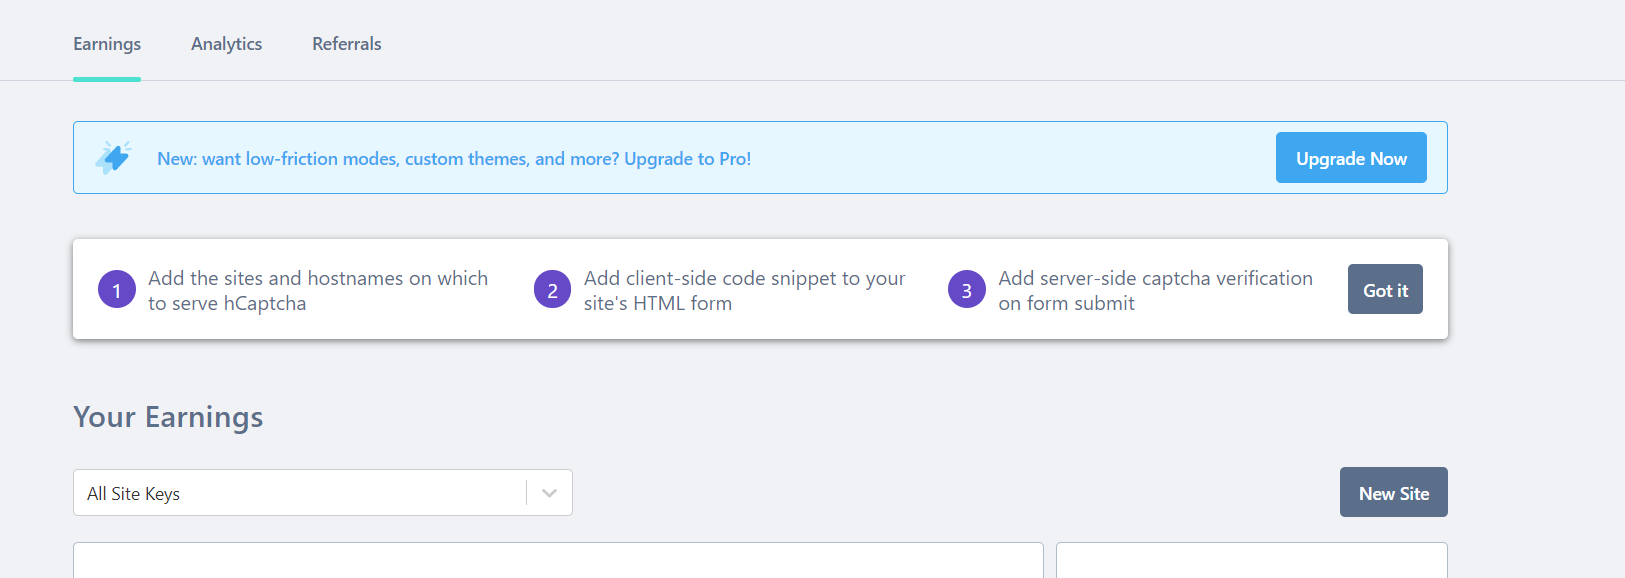Click the wide empty panel below All Site Keys
The height and width of the screenshot is (578, 1625).
click(x=558, y=561)
